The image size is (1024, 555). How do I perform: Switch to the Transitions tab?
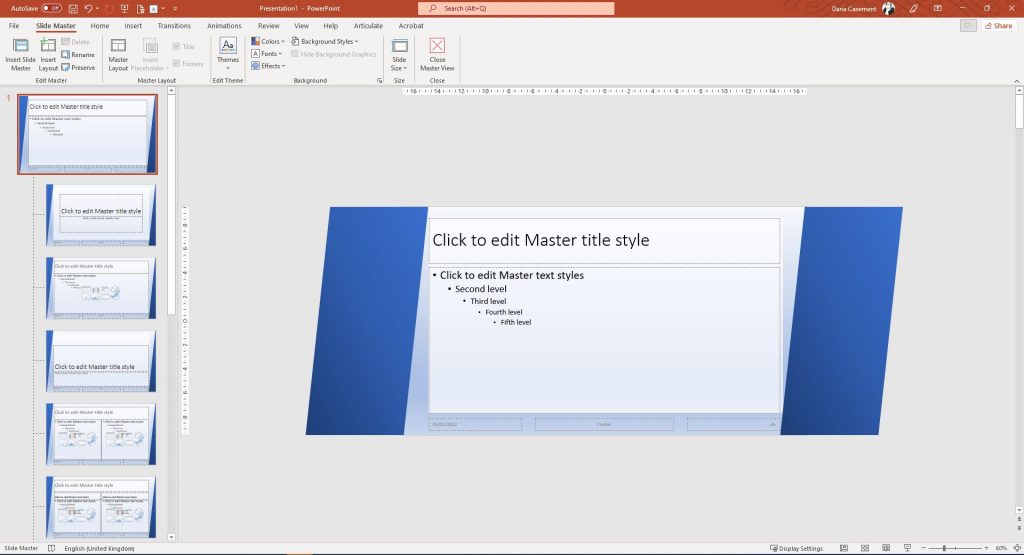click(174, 25)
